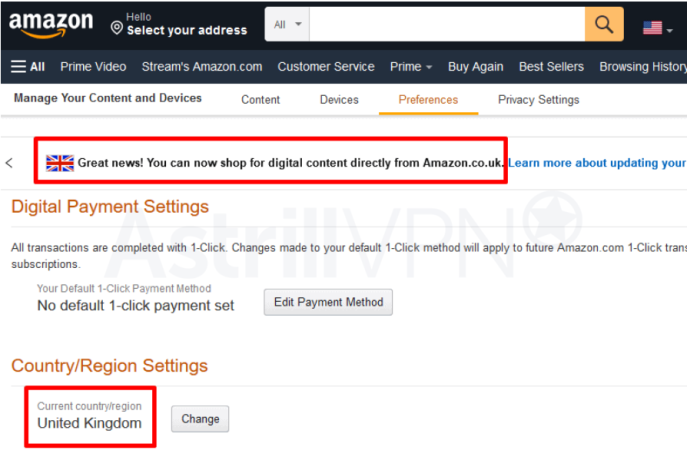Switch to the Devices tab
This screenshot has width=687, height=470.
click(x=339, y=100)
